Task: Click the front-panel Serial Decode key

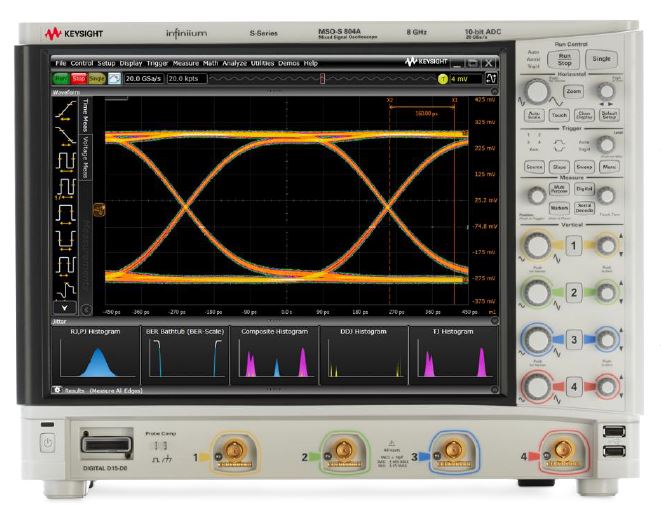Action: click(584, 207)
